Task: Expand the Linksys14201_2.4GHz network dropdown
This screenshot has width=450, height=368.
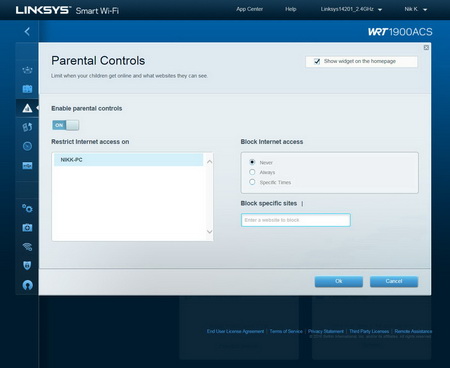Action: click(351, 9)
